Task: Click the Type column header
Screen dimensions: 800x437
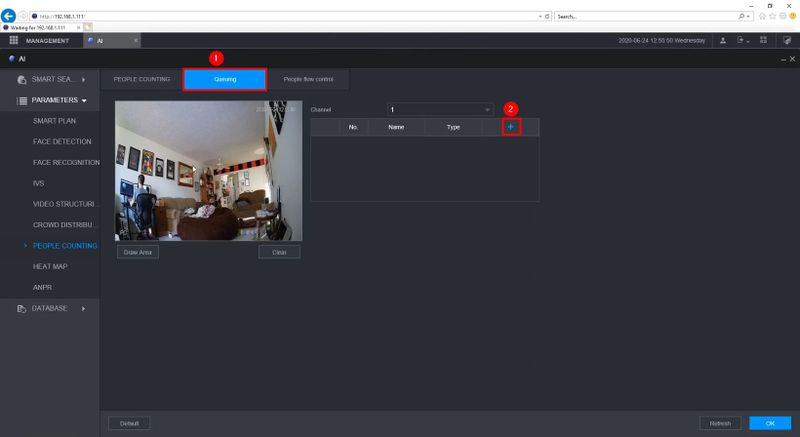Action: (x=453, y=127)
